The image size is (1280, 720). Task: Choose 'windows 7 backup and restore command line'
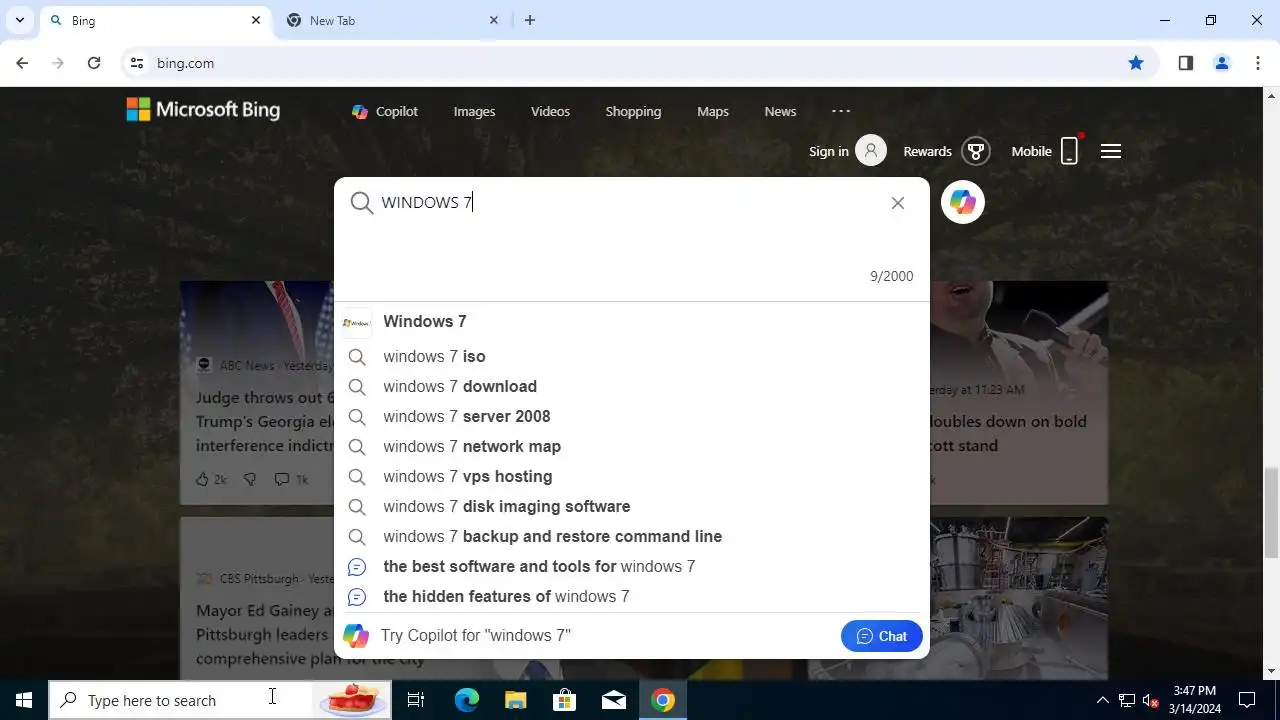pos(632,536)
